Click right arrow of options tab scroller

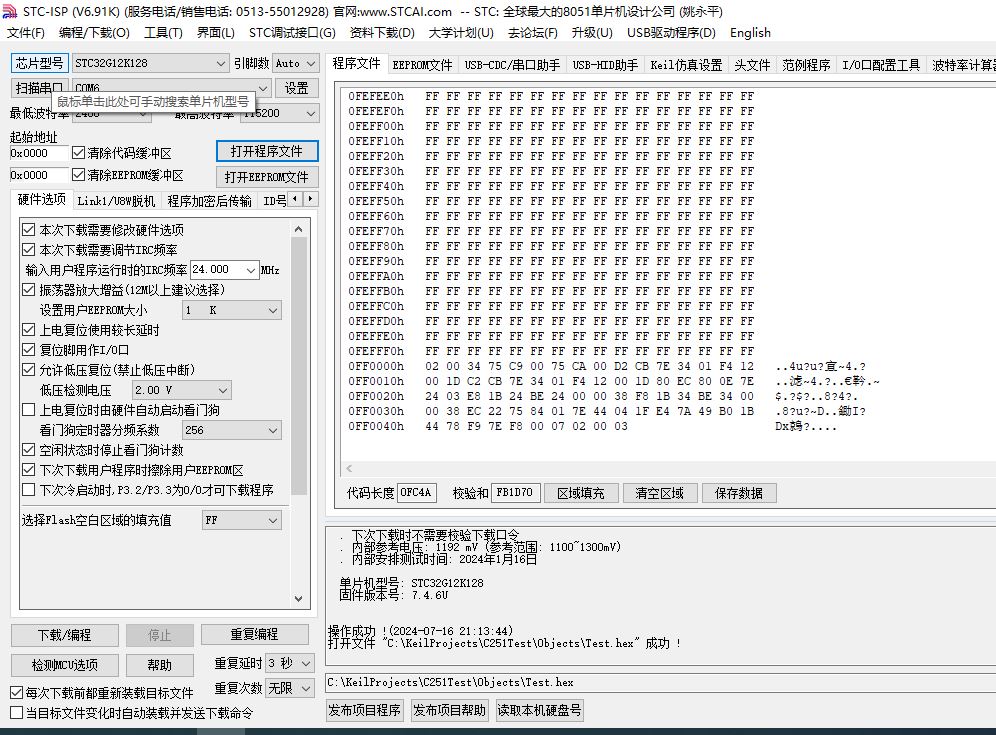point(310,199)
